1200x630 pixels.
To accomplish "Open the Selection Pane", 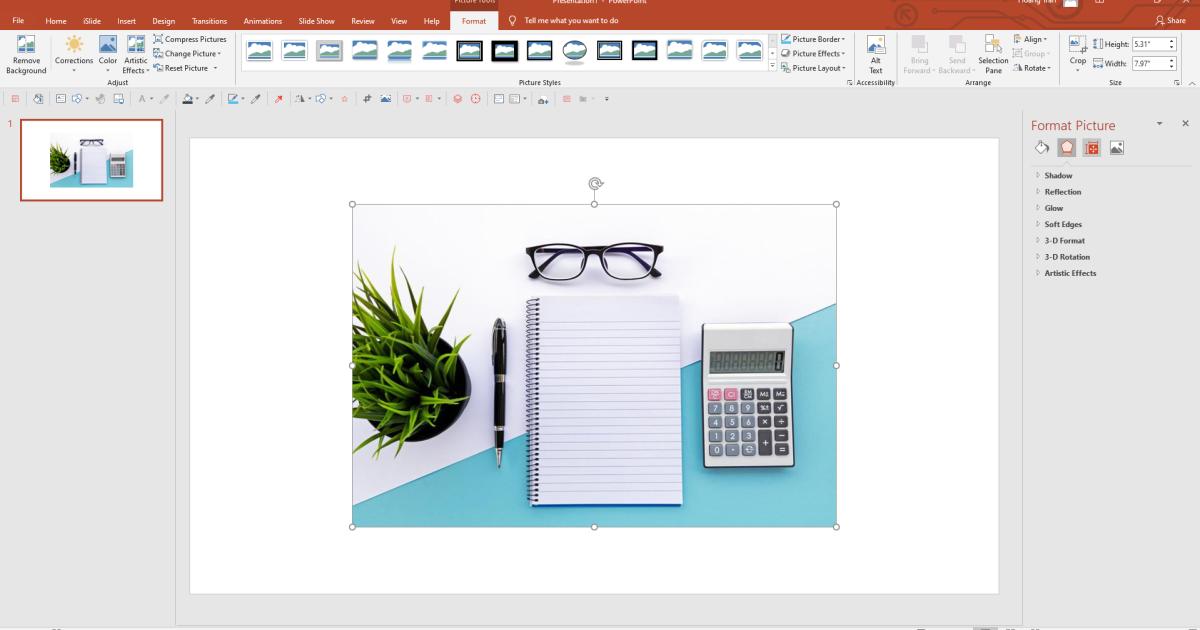I will pos(993,52).
